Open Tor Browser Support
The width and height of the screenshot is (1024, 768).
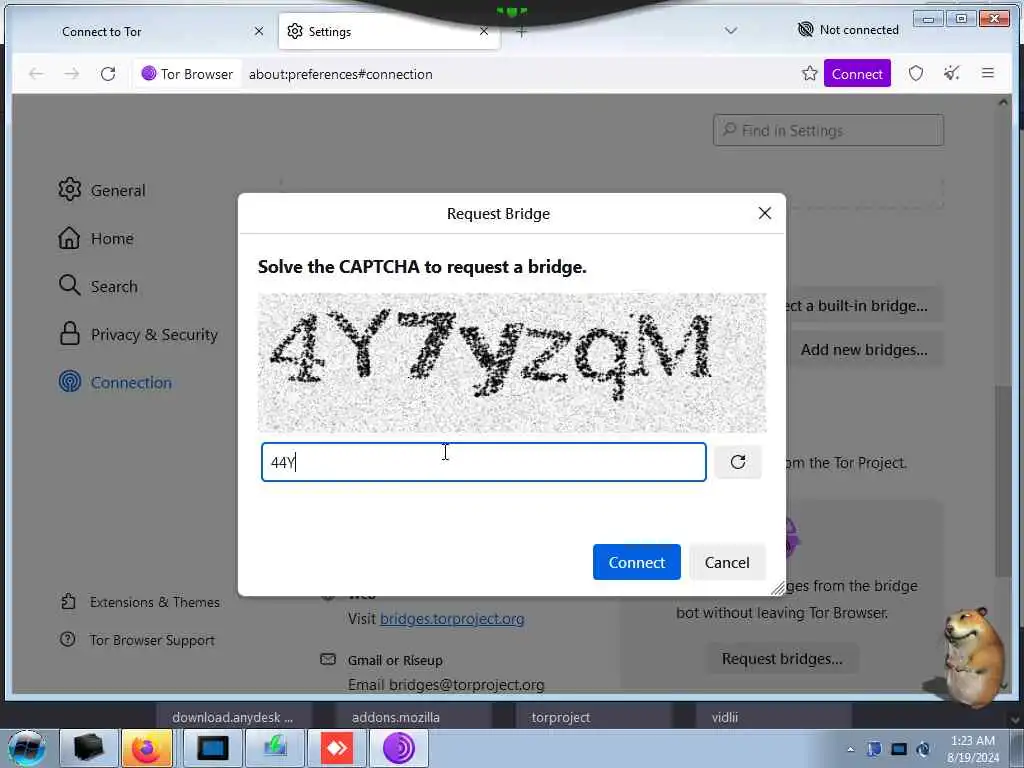137,640
